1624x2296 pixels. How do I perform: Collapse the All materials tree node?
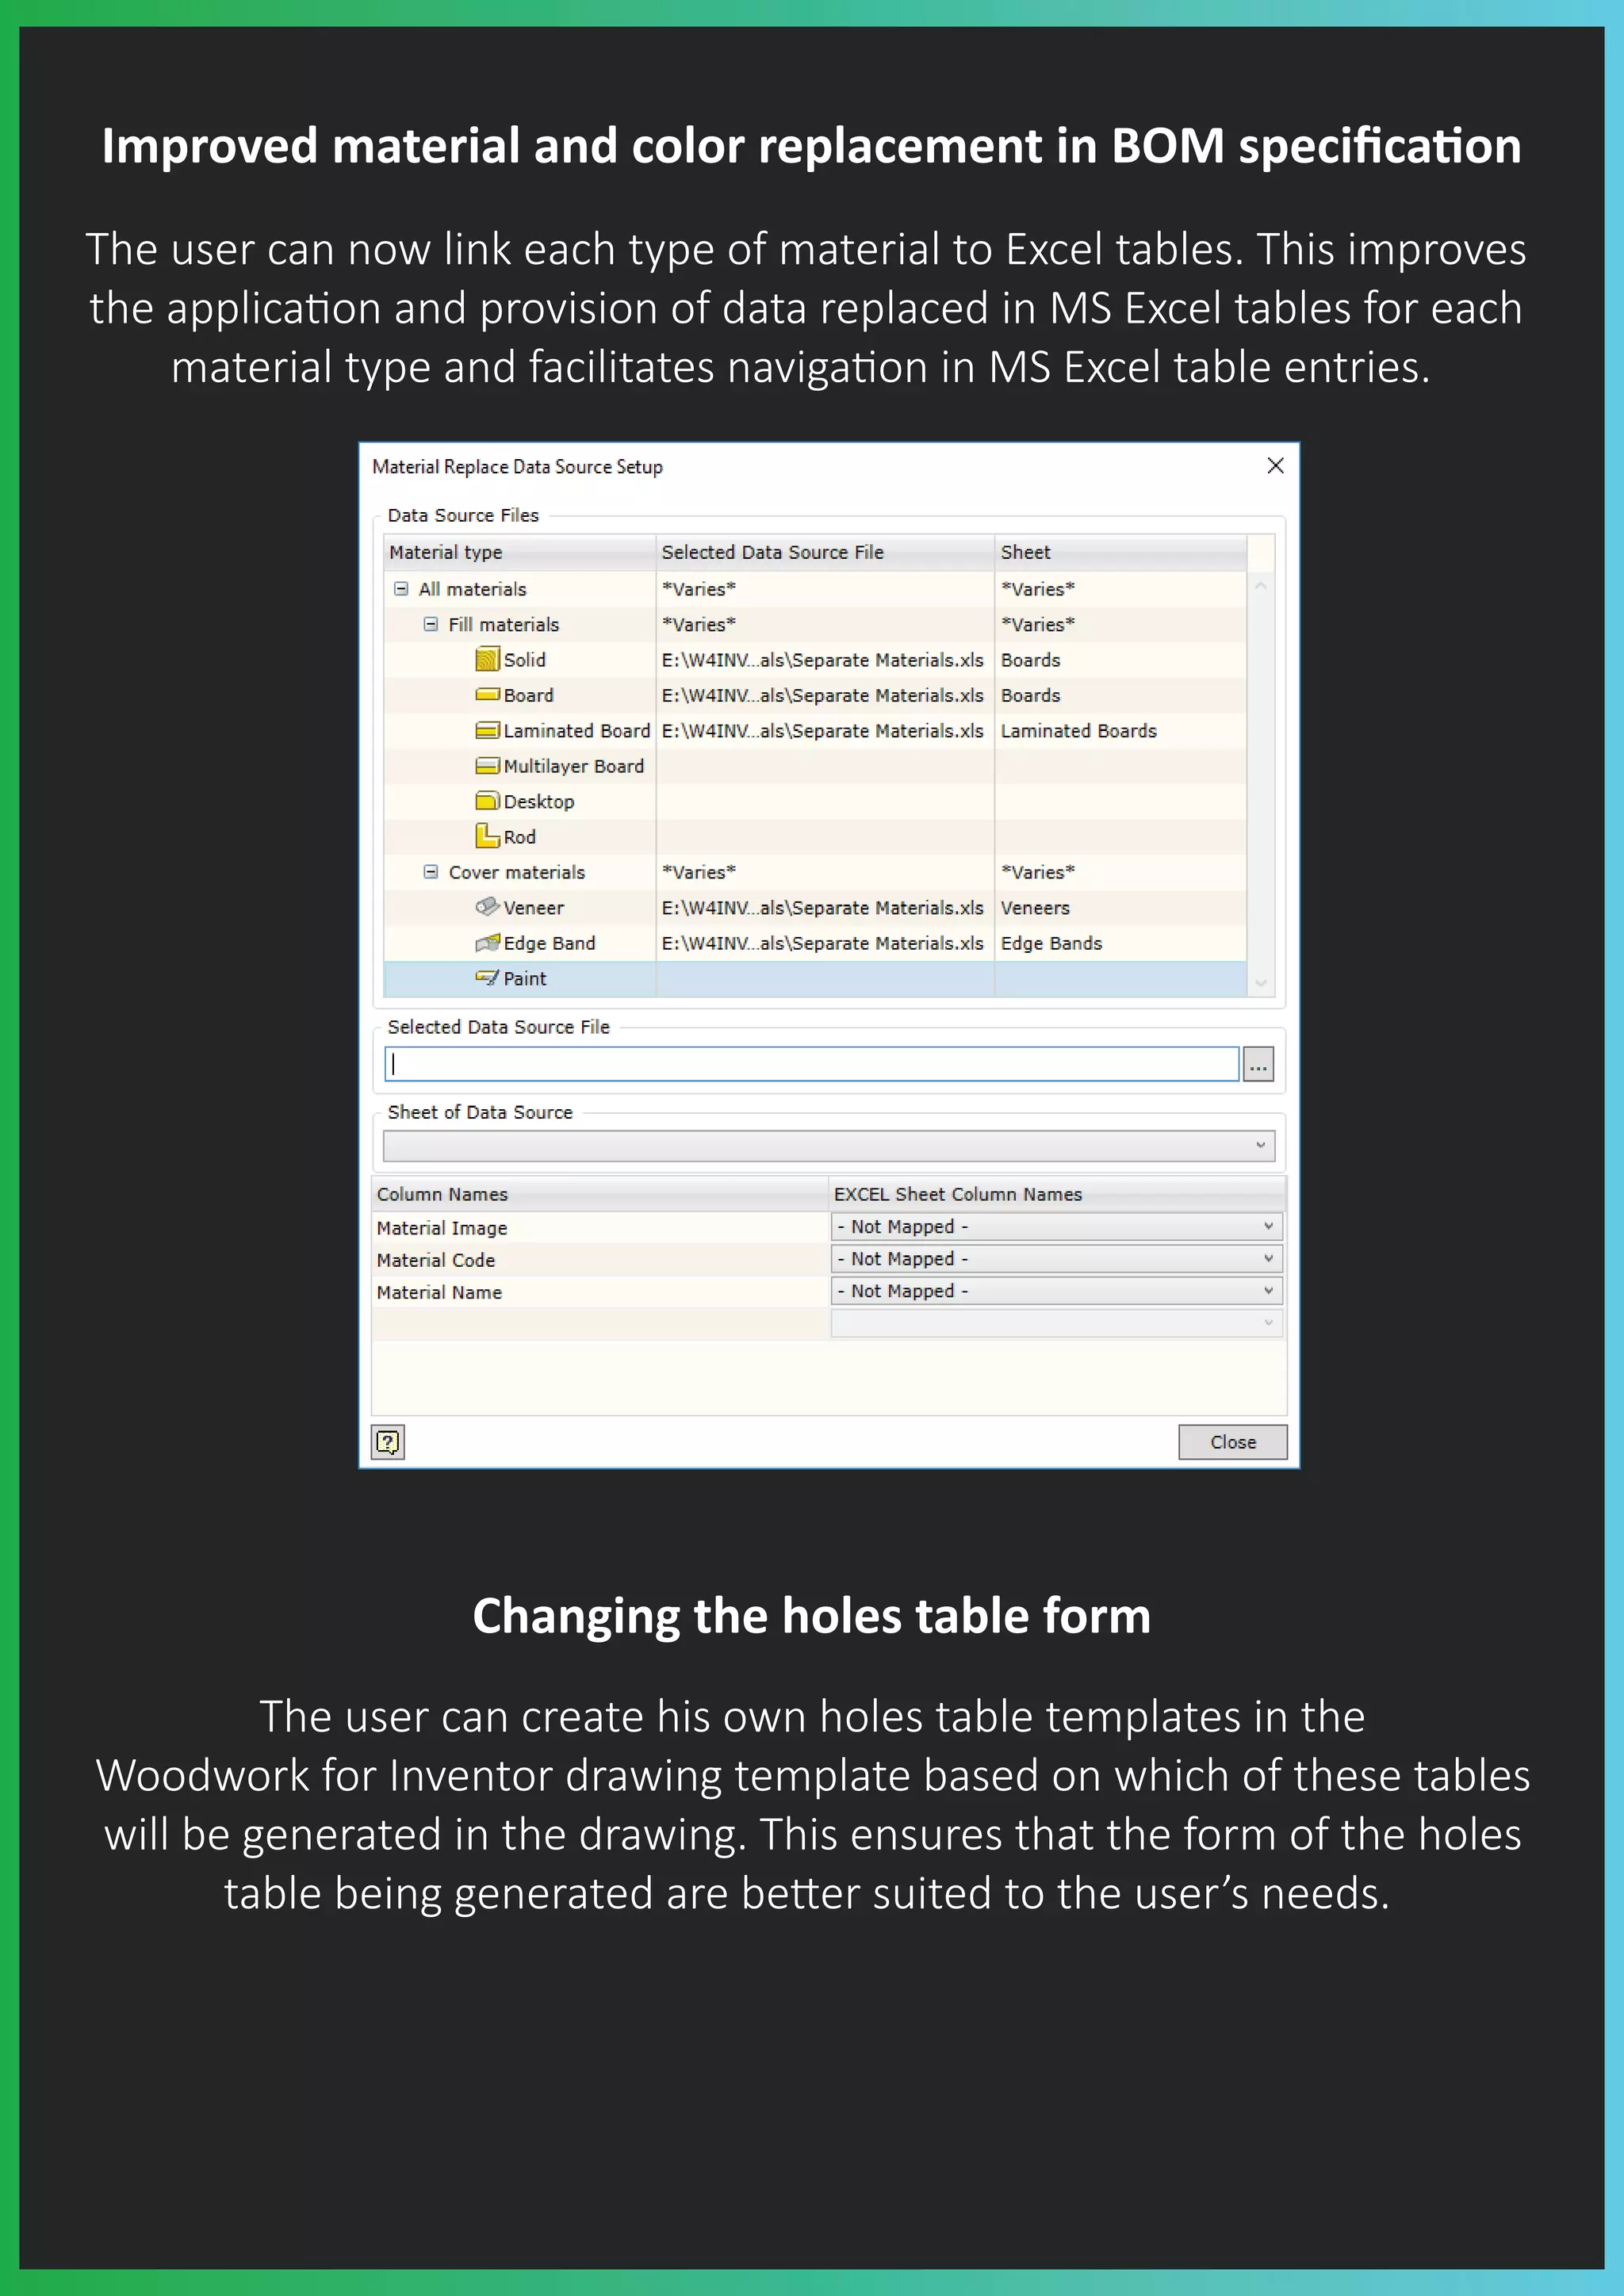pos(400,588)
